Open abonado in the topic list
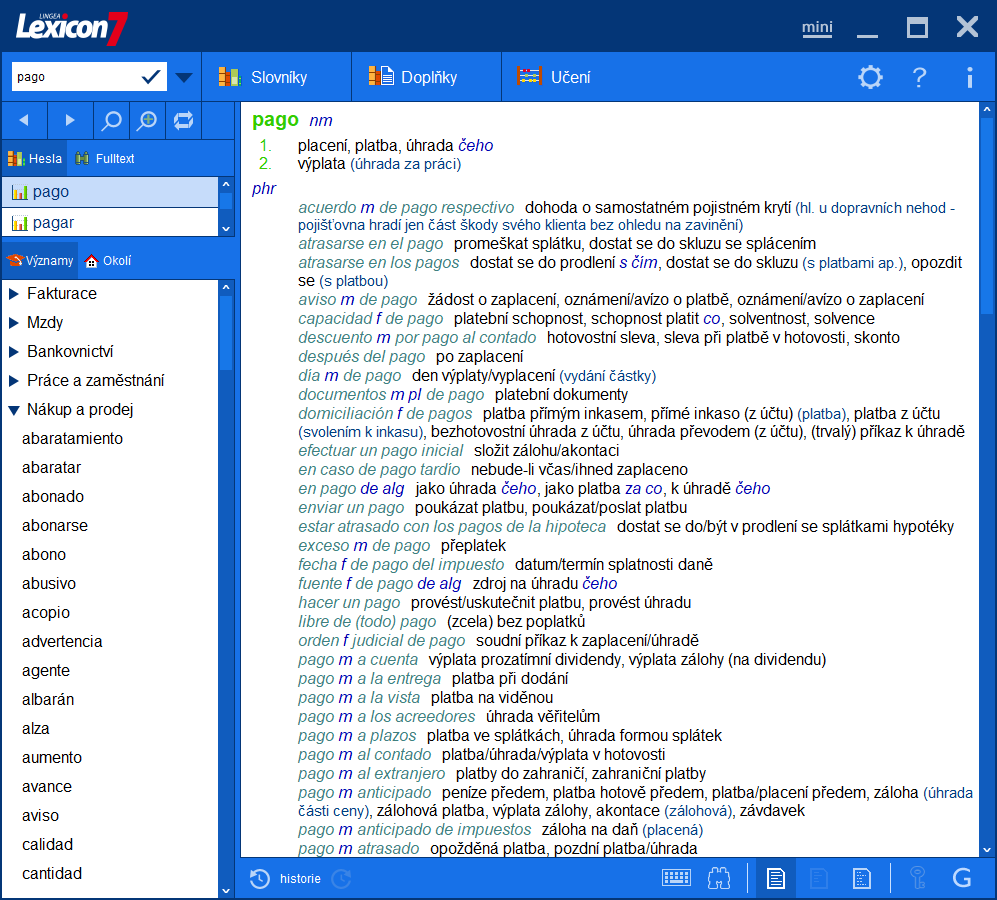 pos(53,497)
